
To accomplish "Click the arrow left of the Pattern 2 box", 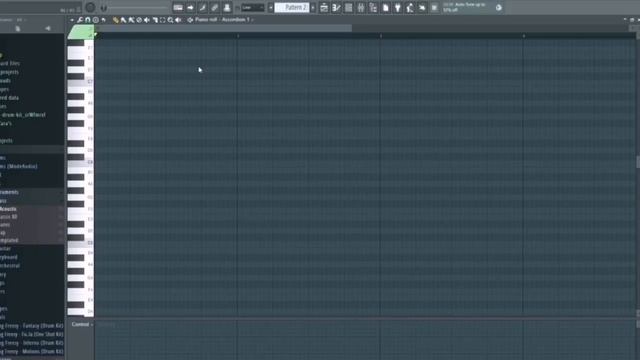I will click(271, 7).
